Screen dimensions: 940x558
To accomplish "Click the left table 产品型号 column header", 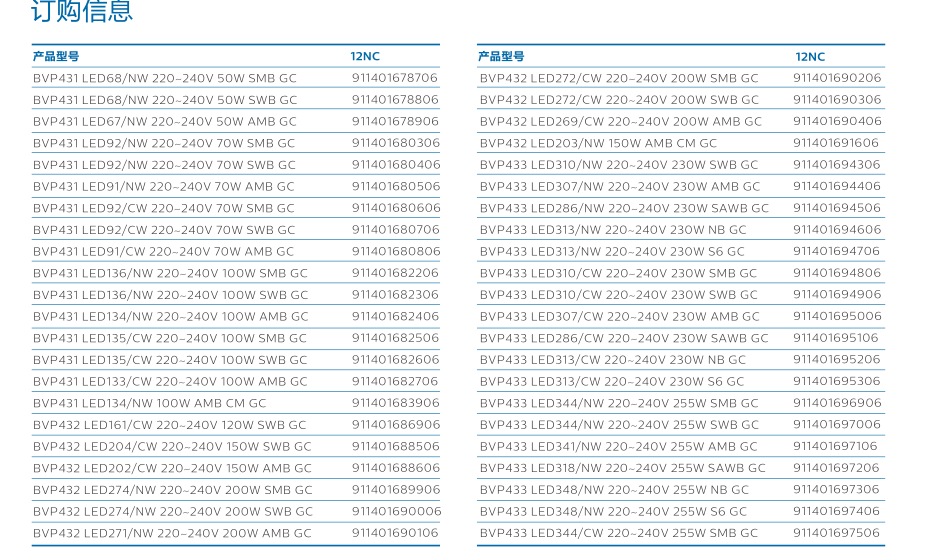I will [x=56, y=56].
